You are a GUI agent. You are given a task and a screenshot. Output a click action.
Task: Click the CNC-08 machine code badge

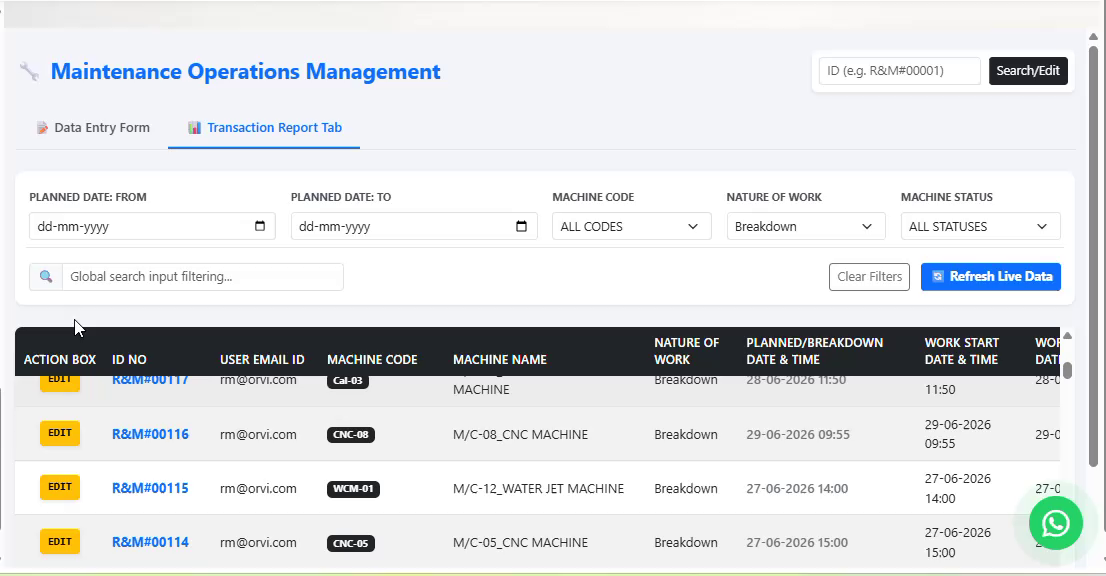(x=351, y=434)
